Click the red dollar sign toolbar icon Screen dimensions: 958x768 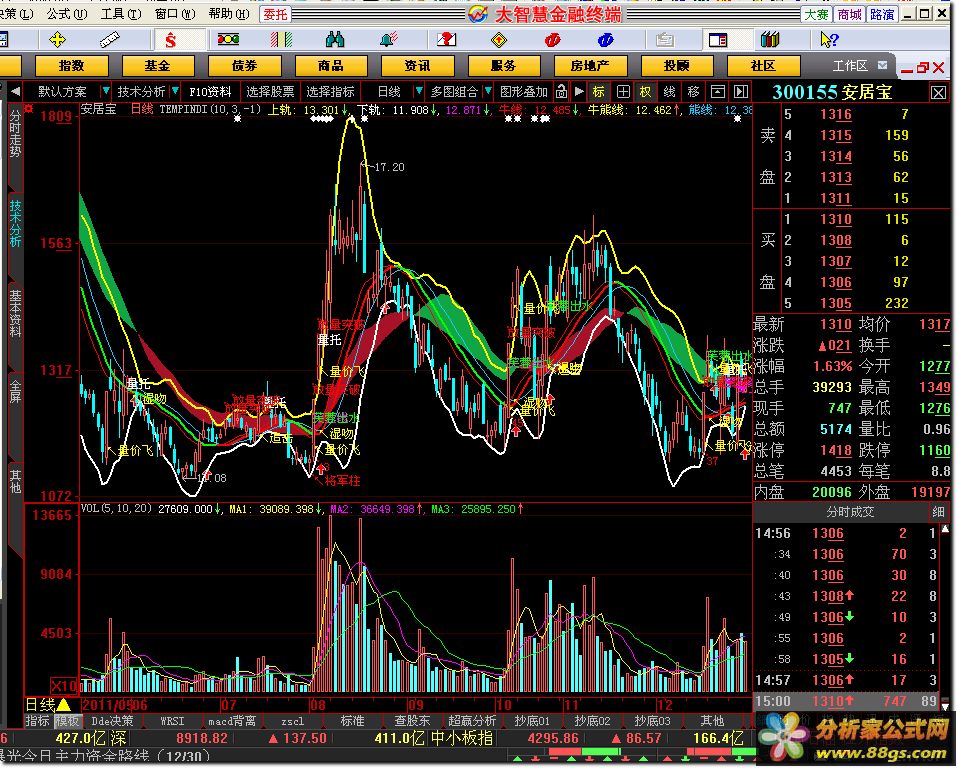170,40
